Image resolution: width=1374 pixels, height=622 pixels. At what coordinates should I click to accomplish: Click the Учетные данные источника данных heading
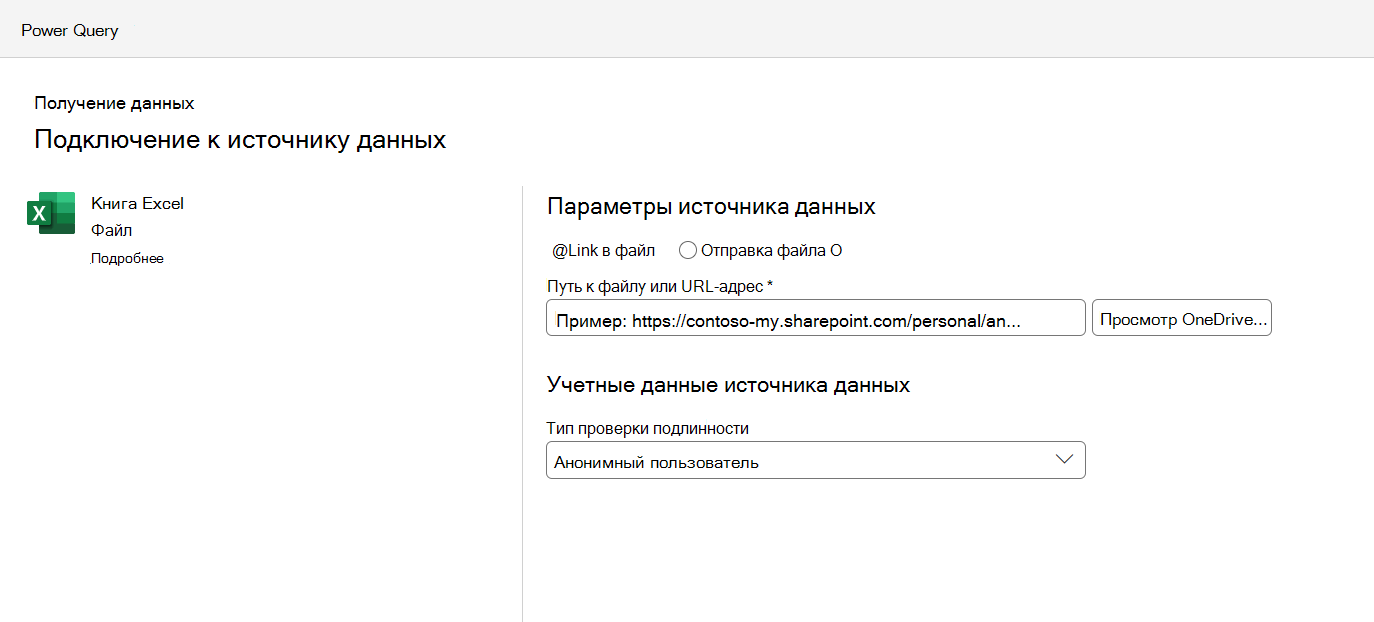pyautogui.click(x=728, y=384)
